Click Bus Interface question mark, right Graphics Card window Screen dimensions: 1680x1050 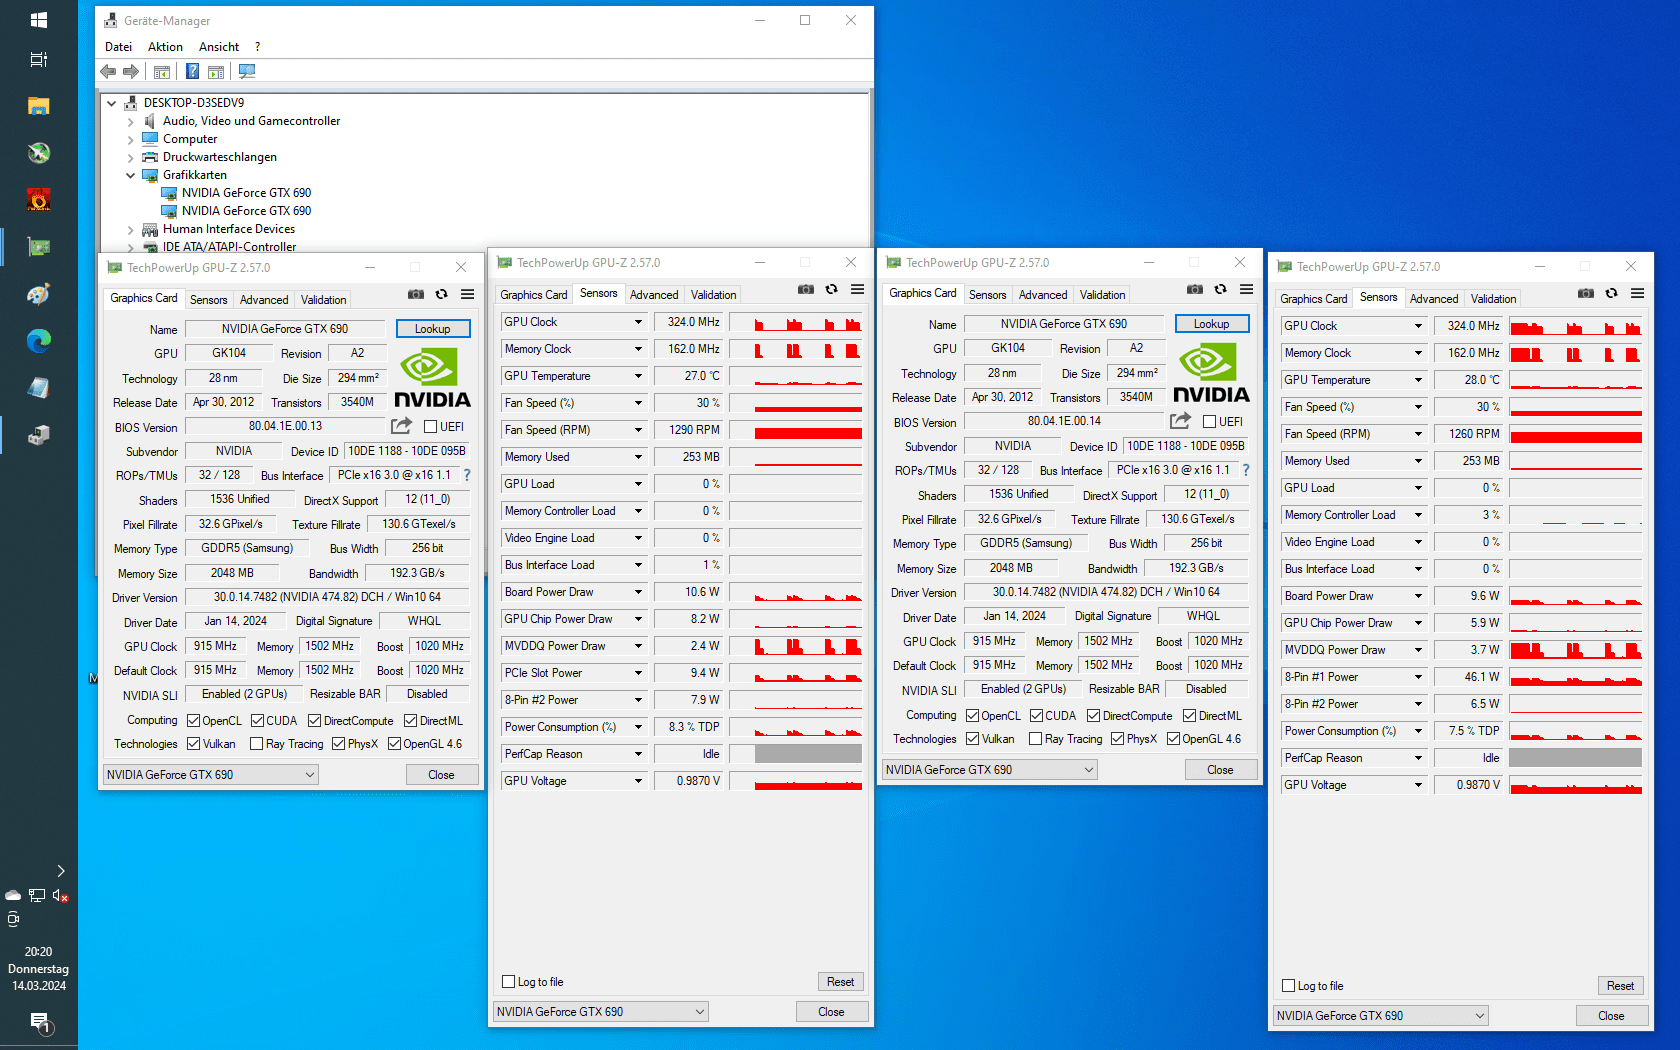point(1245,470)
